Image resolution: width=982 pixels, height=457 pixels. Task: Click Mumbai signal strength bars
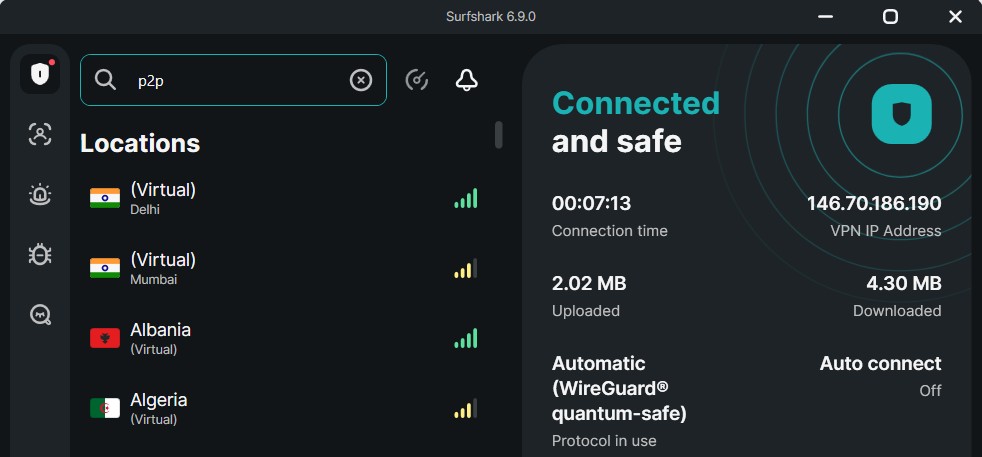[466, 269]
